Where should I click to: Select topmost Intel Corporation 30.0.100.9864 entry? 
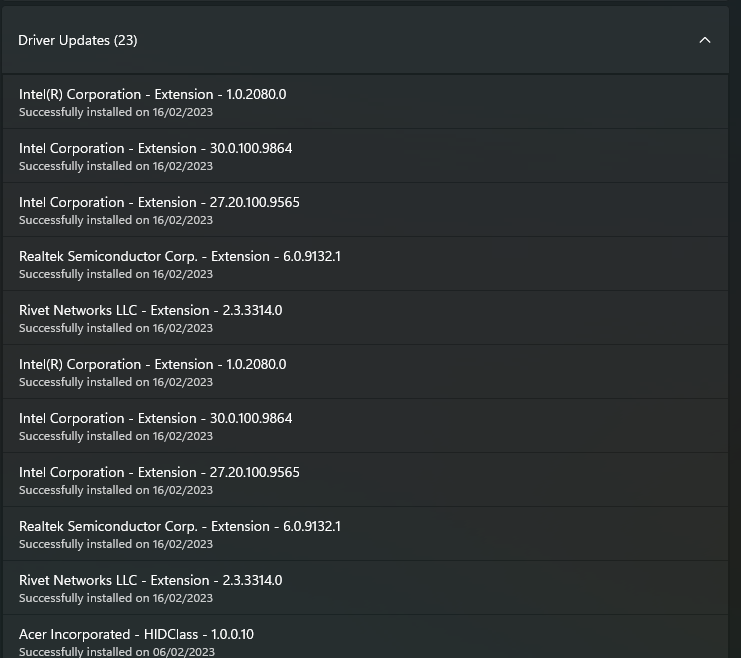click(365, 156)
